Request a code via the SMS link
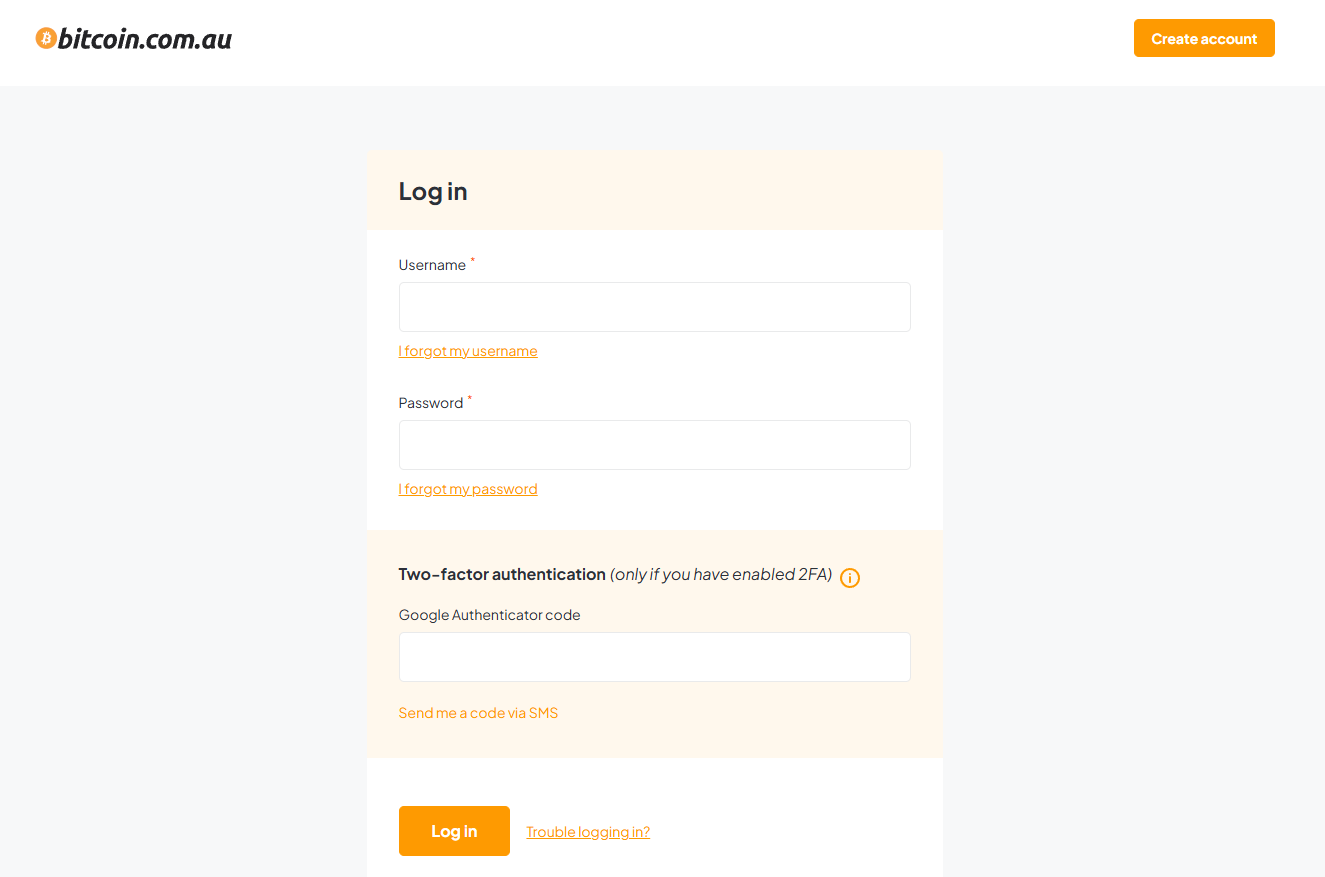 coord(478,713)
